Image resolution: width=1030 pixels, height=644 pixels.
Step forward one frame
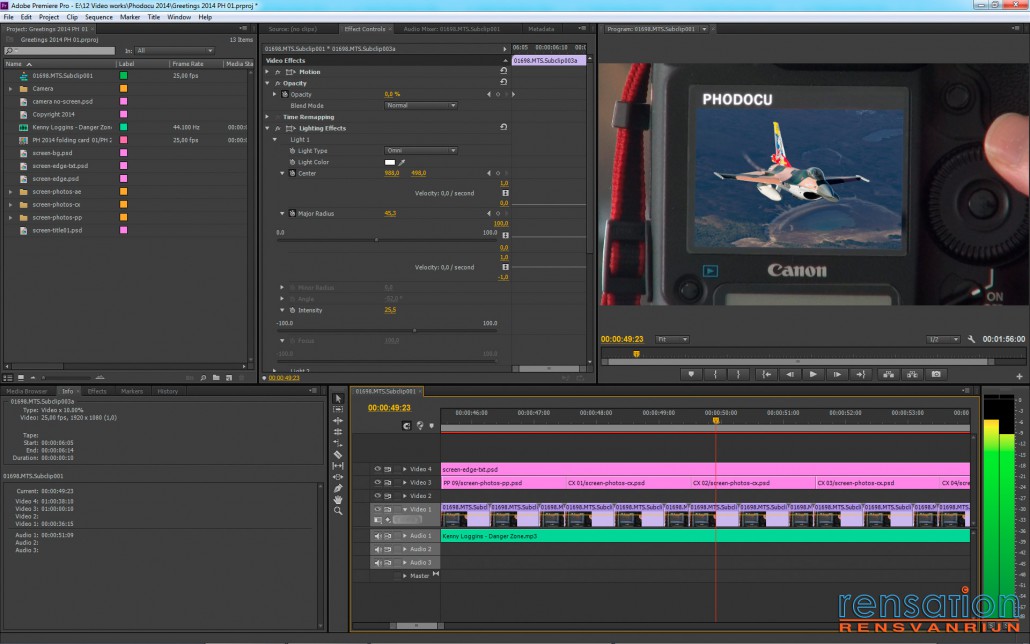coord(837,374)
